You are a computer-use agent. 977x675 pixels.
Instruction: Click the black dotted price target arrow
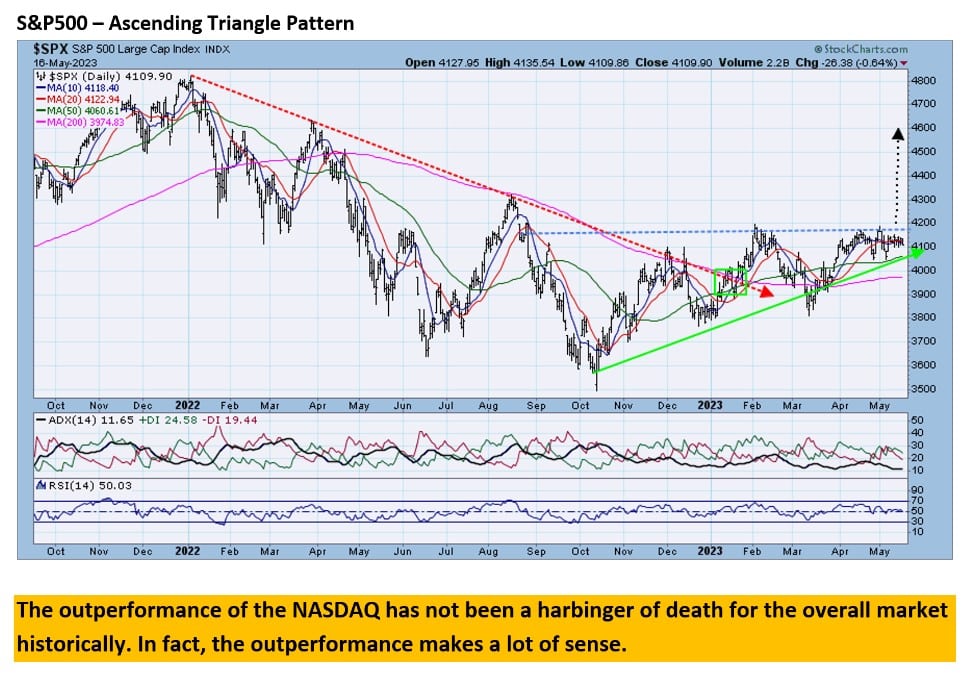897,160
